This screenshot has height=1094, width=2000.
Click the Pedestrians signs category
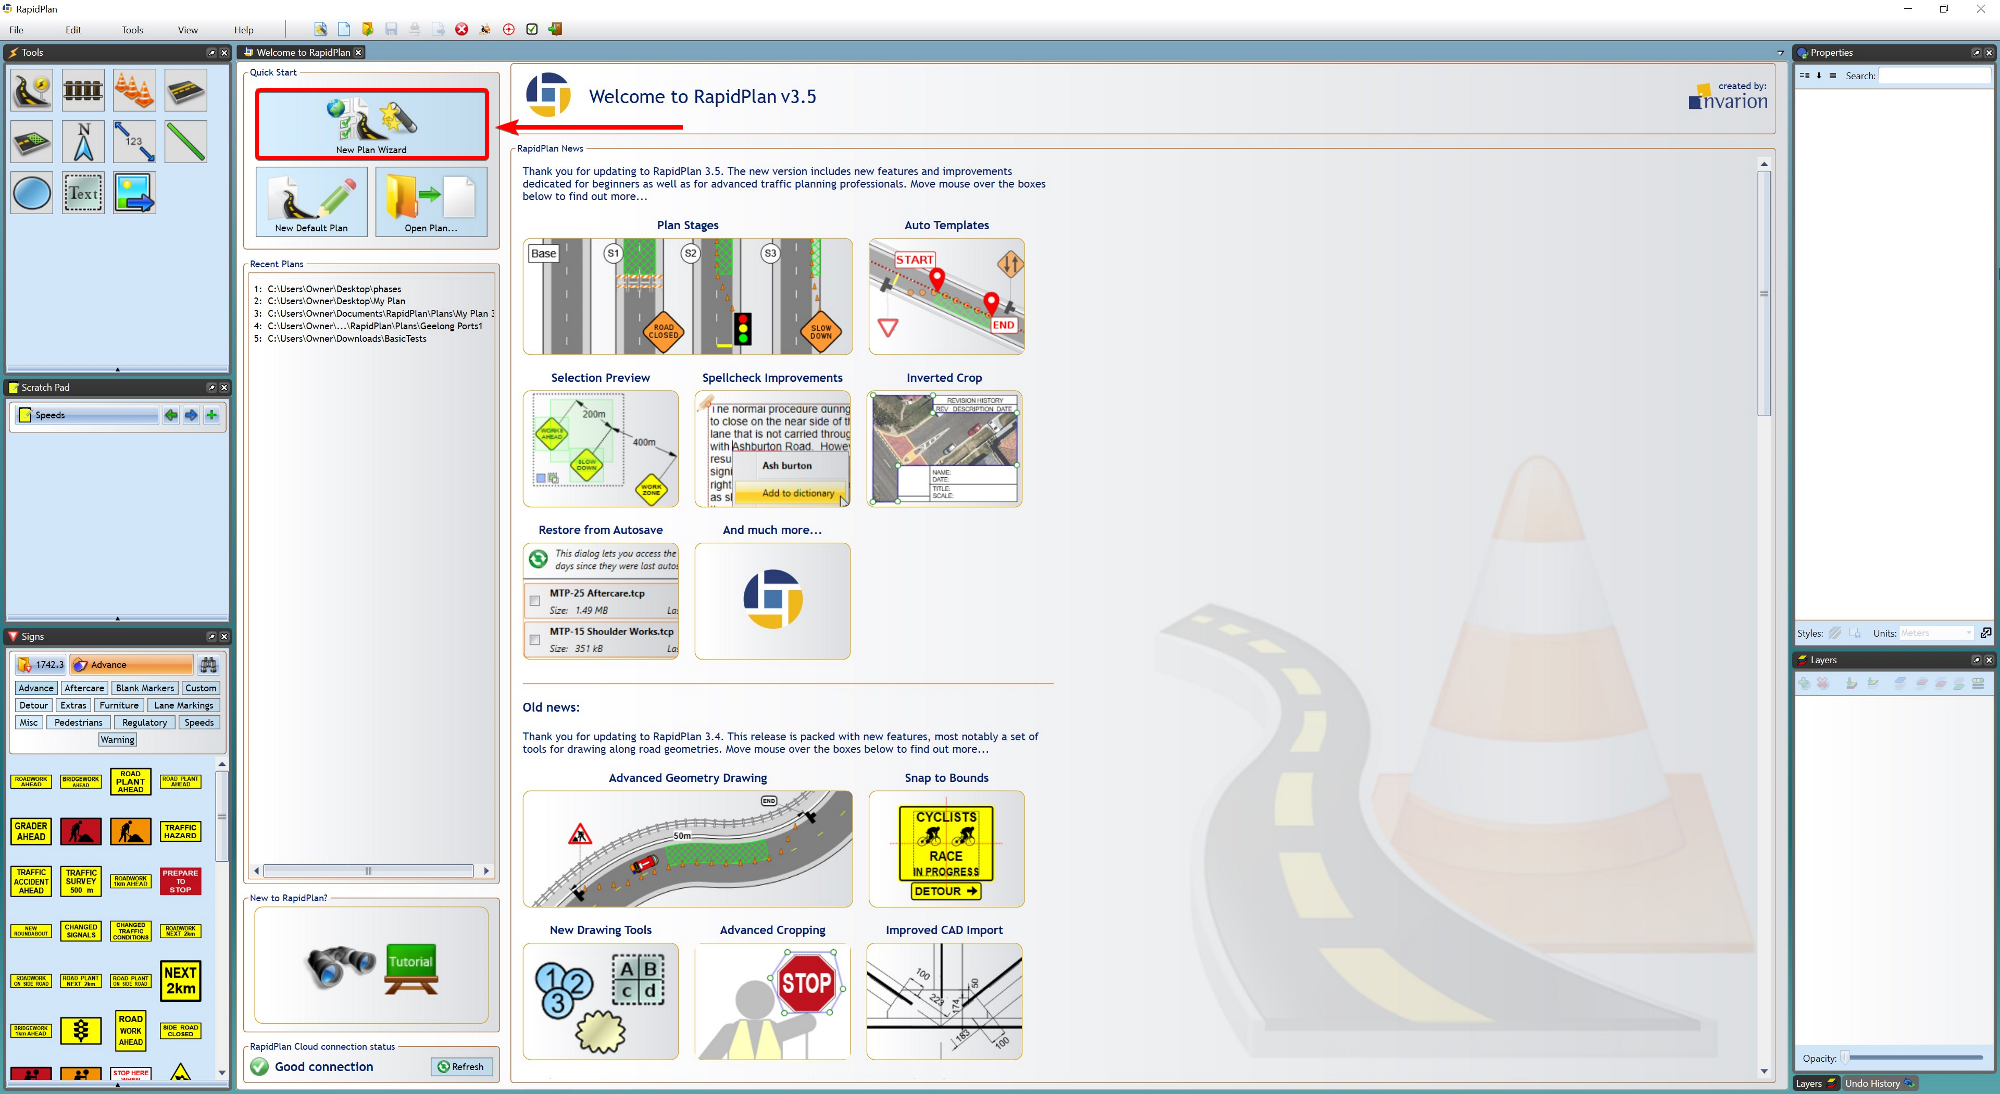pos(77,723)
